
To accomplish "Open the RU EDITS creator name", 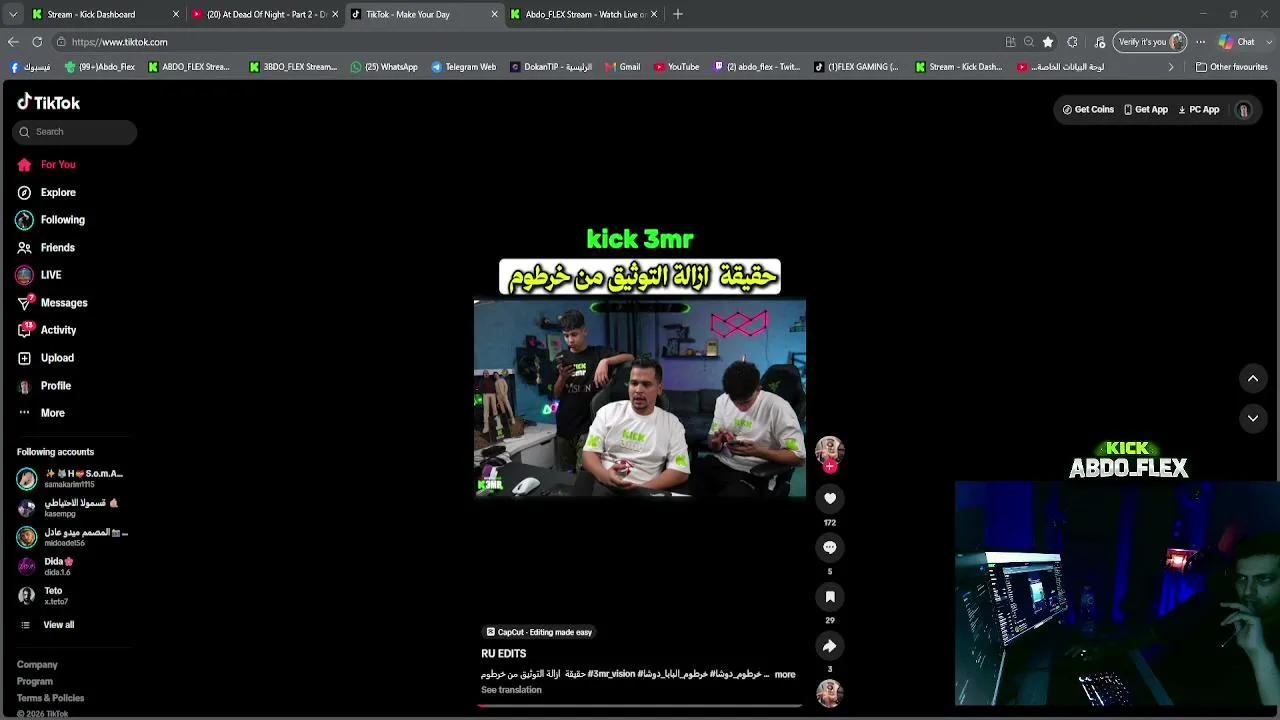I will tap(503, 654).
